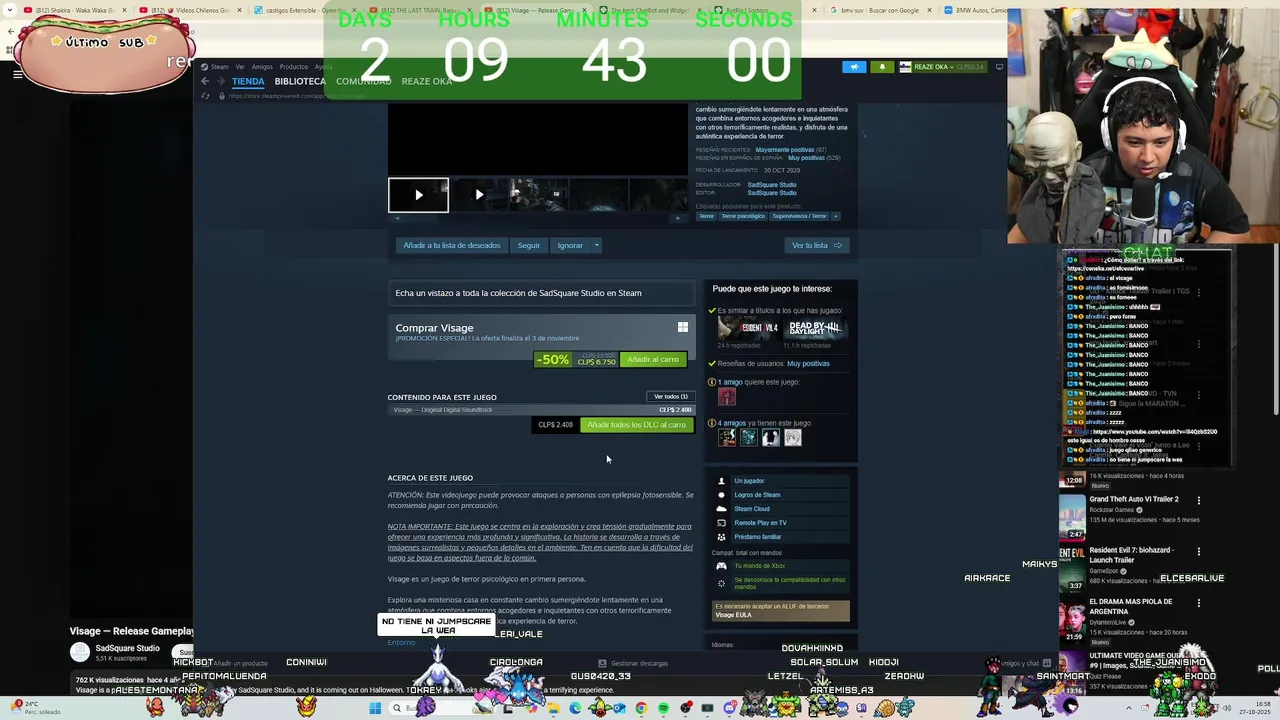Open first friend avatar under 4 amigos

click(727, 437)
